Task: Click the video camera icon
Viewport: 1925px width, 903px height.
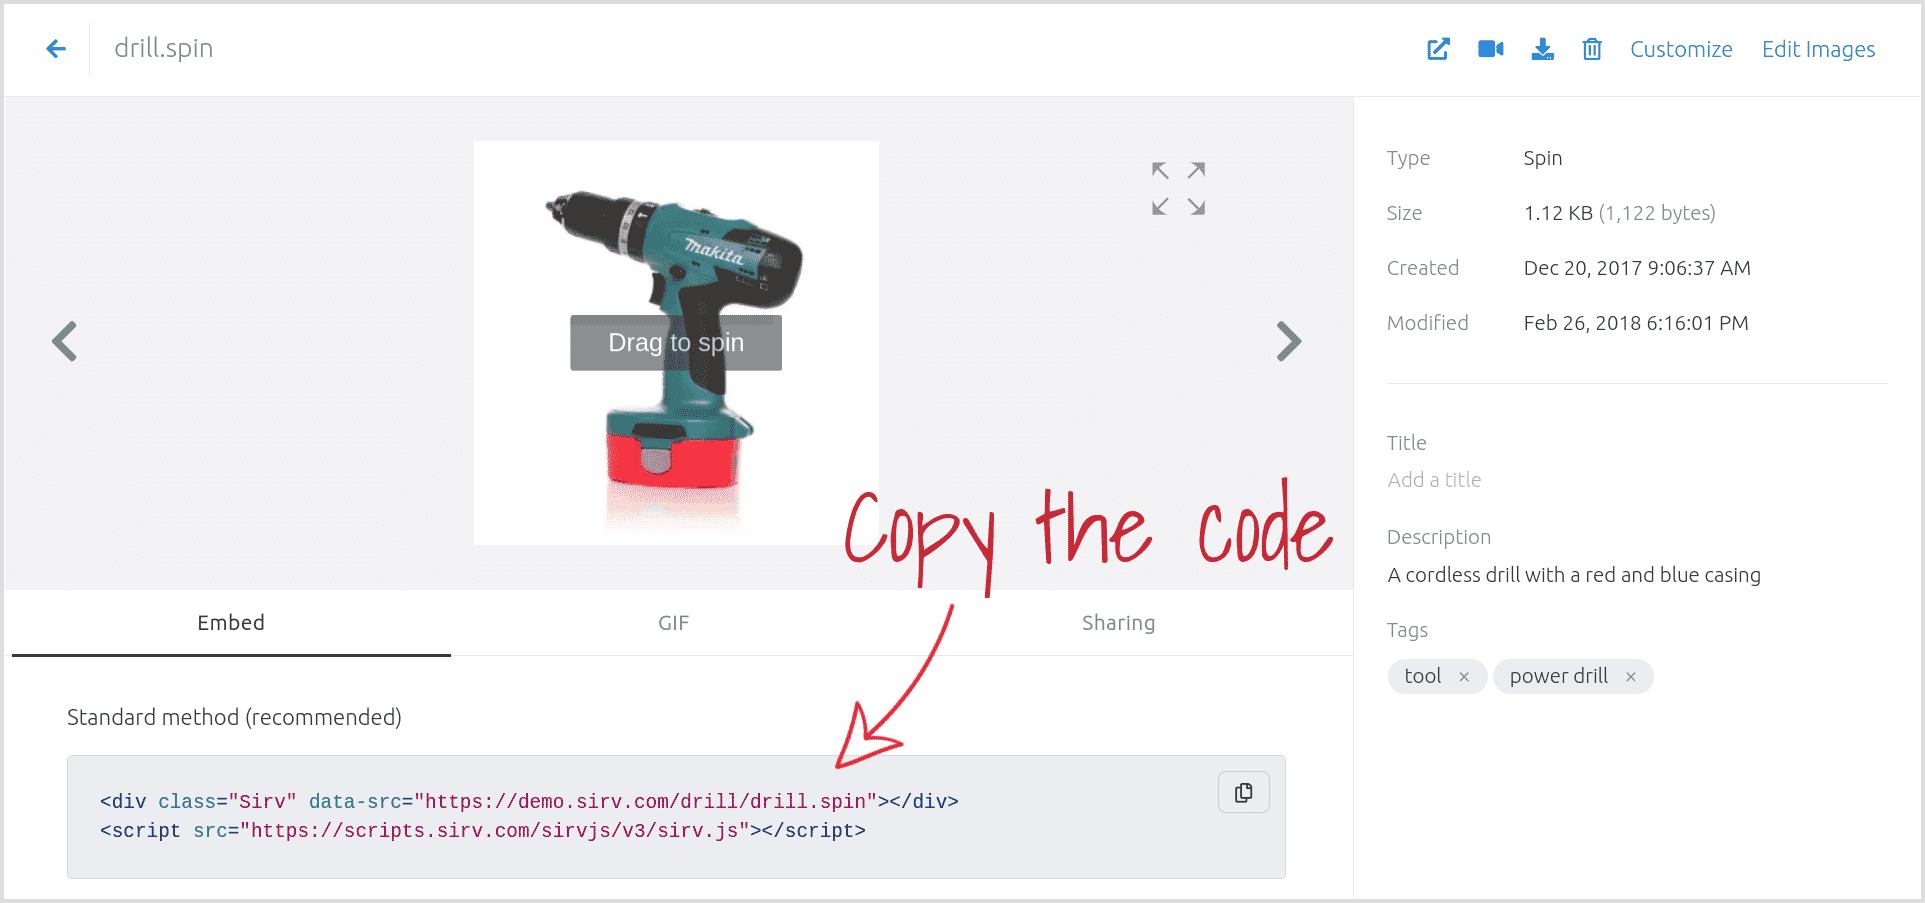Action: click(x=1491, y=49)
